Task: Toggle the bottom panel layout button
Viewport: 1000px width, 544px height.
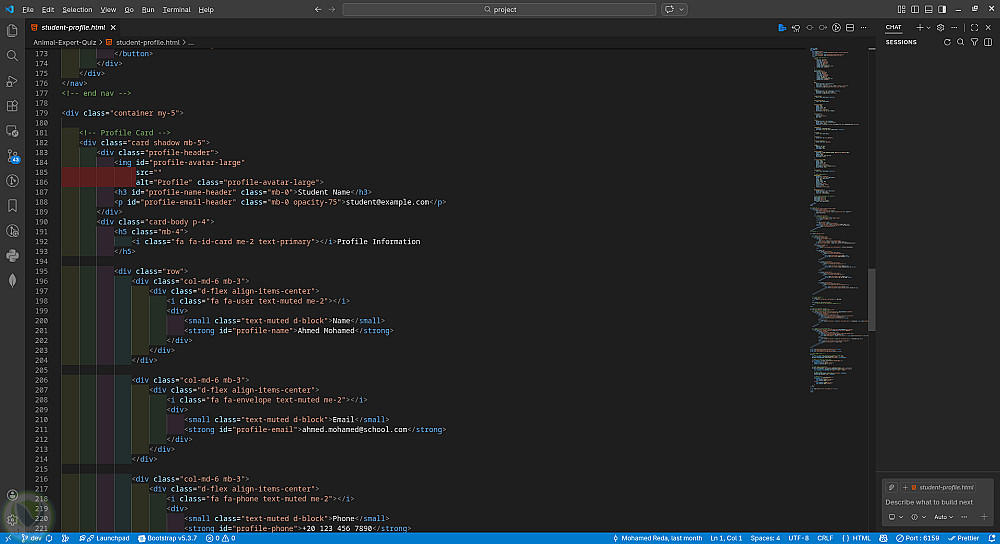Action: (930, 9)
